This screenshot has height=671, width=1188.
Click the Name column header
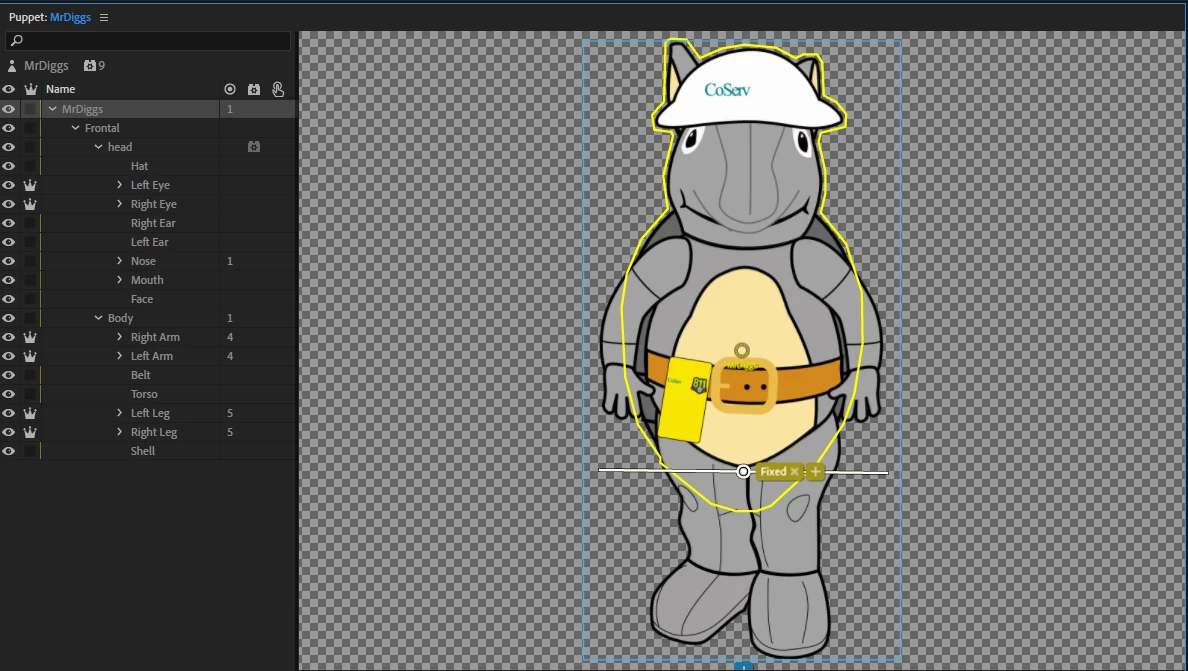61,89
